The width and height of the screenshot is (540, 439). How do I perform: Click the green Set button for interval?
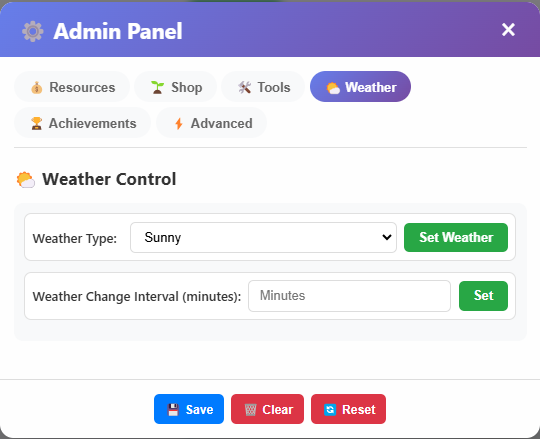click(484, 296)
